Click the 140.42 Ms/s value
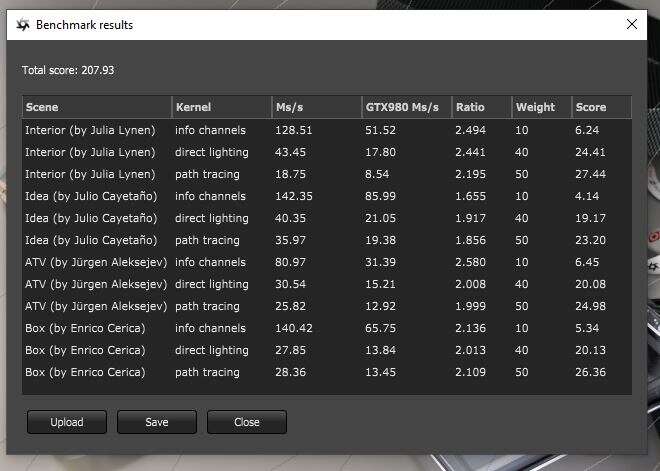The image size is (660, 471). pyautogui.click(x=294, y=328)
